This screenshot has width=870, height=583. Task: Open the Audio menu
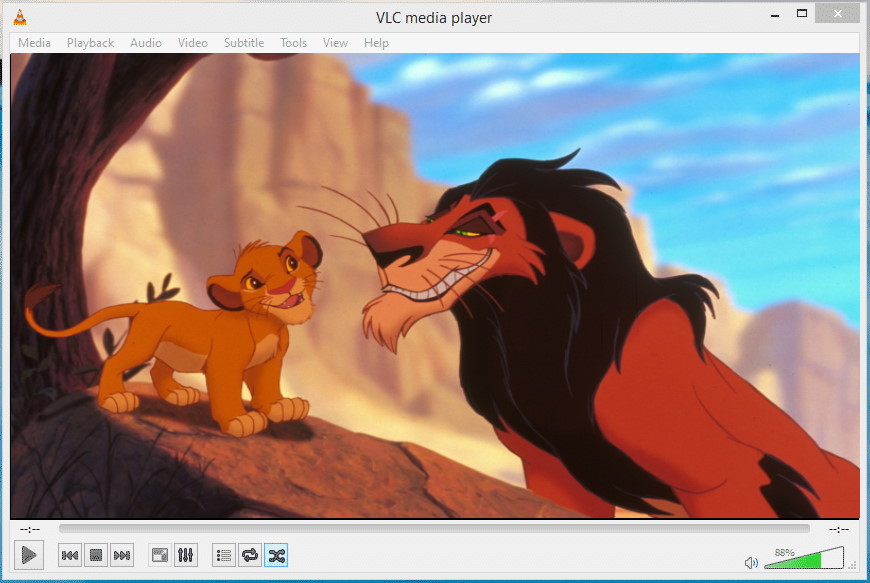tap(146, 43)
